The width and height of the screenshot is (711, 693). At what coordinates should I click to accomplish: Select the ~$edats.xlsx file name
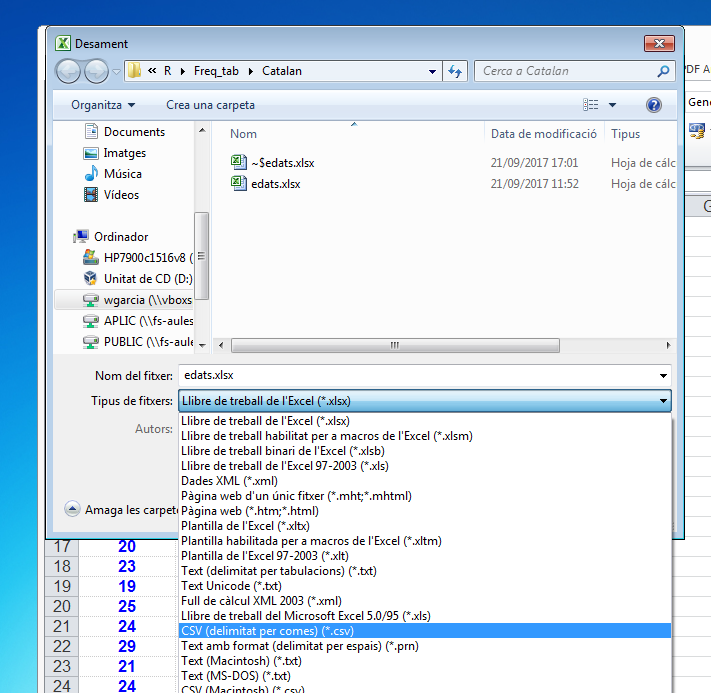pos(282,163)
